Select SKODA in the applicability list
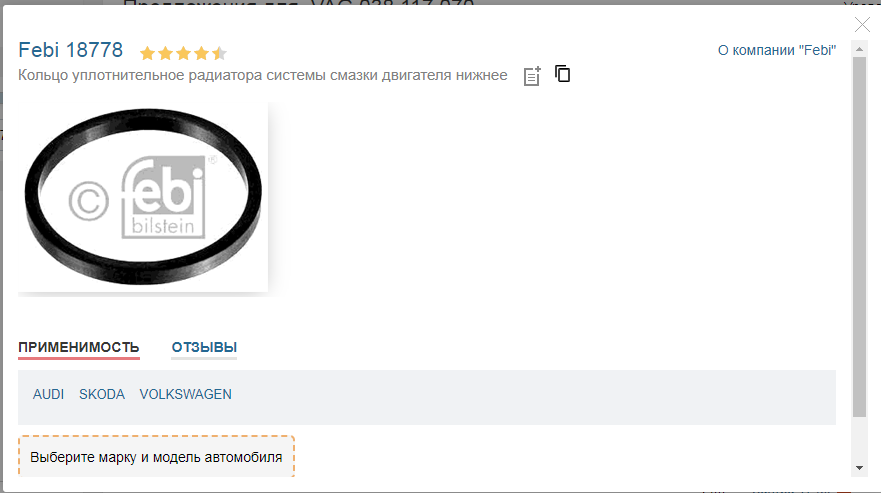This screenshot has height=493, width=881. [102, 395]
